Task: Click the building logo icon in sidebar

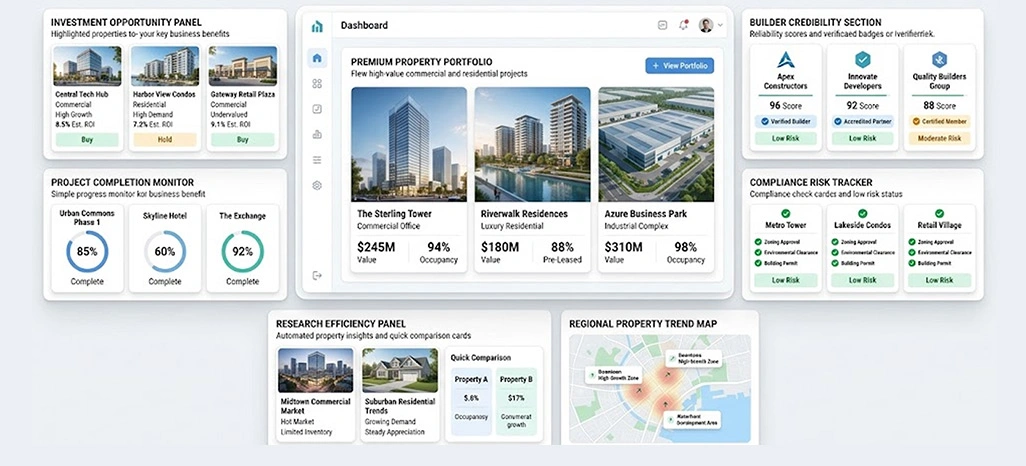Action: pyautogui.click(x=317, y=26)
